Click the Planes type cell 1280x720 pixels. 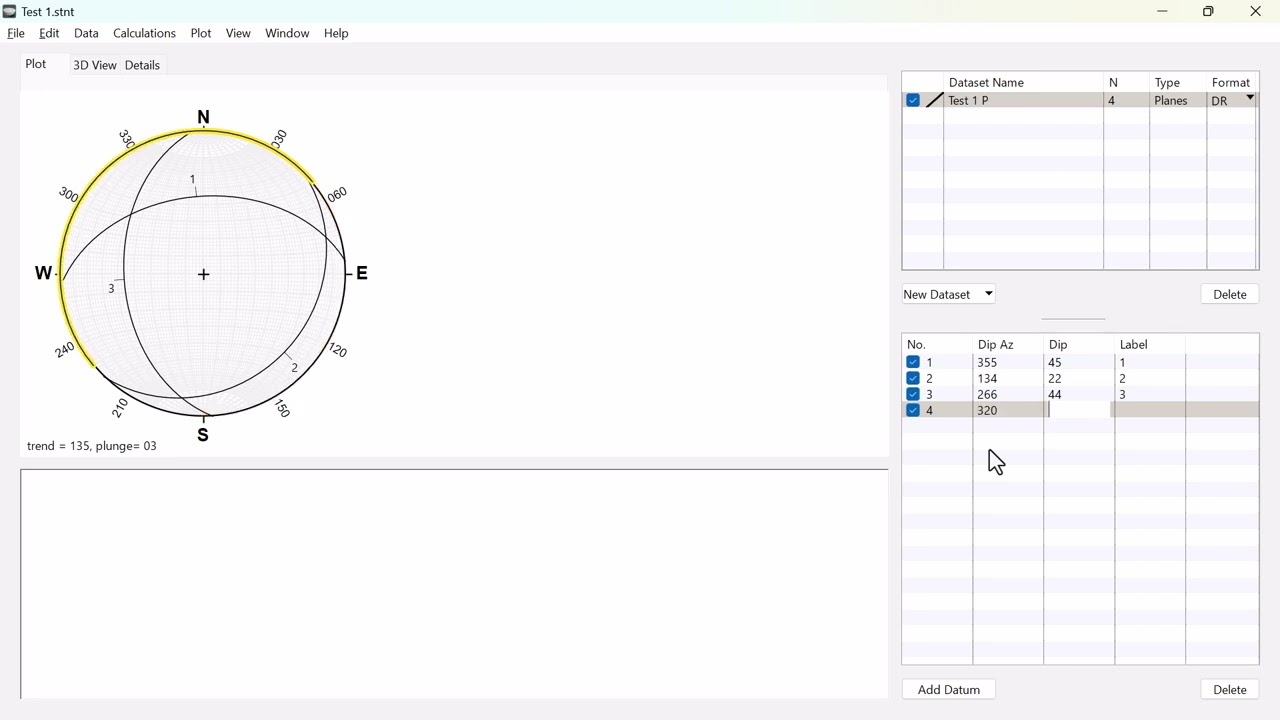tap(1171, 101)
